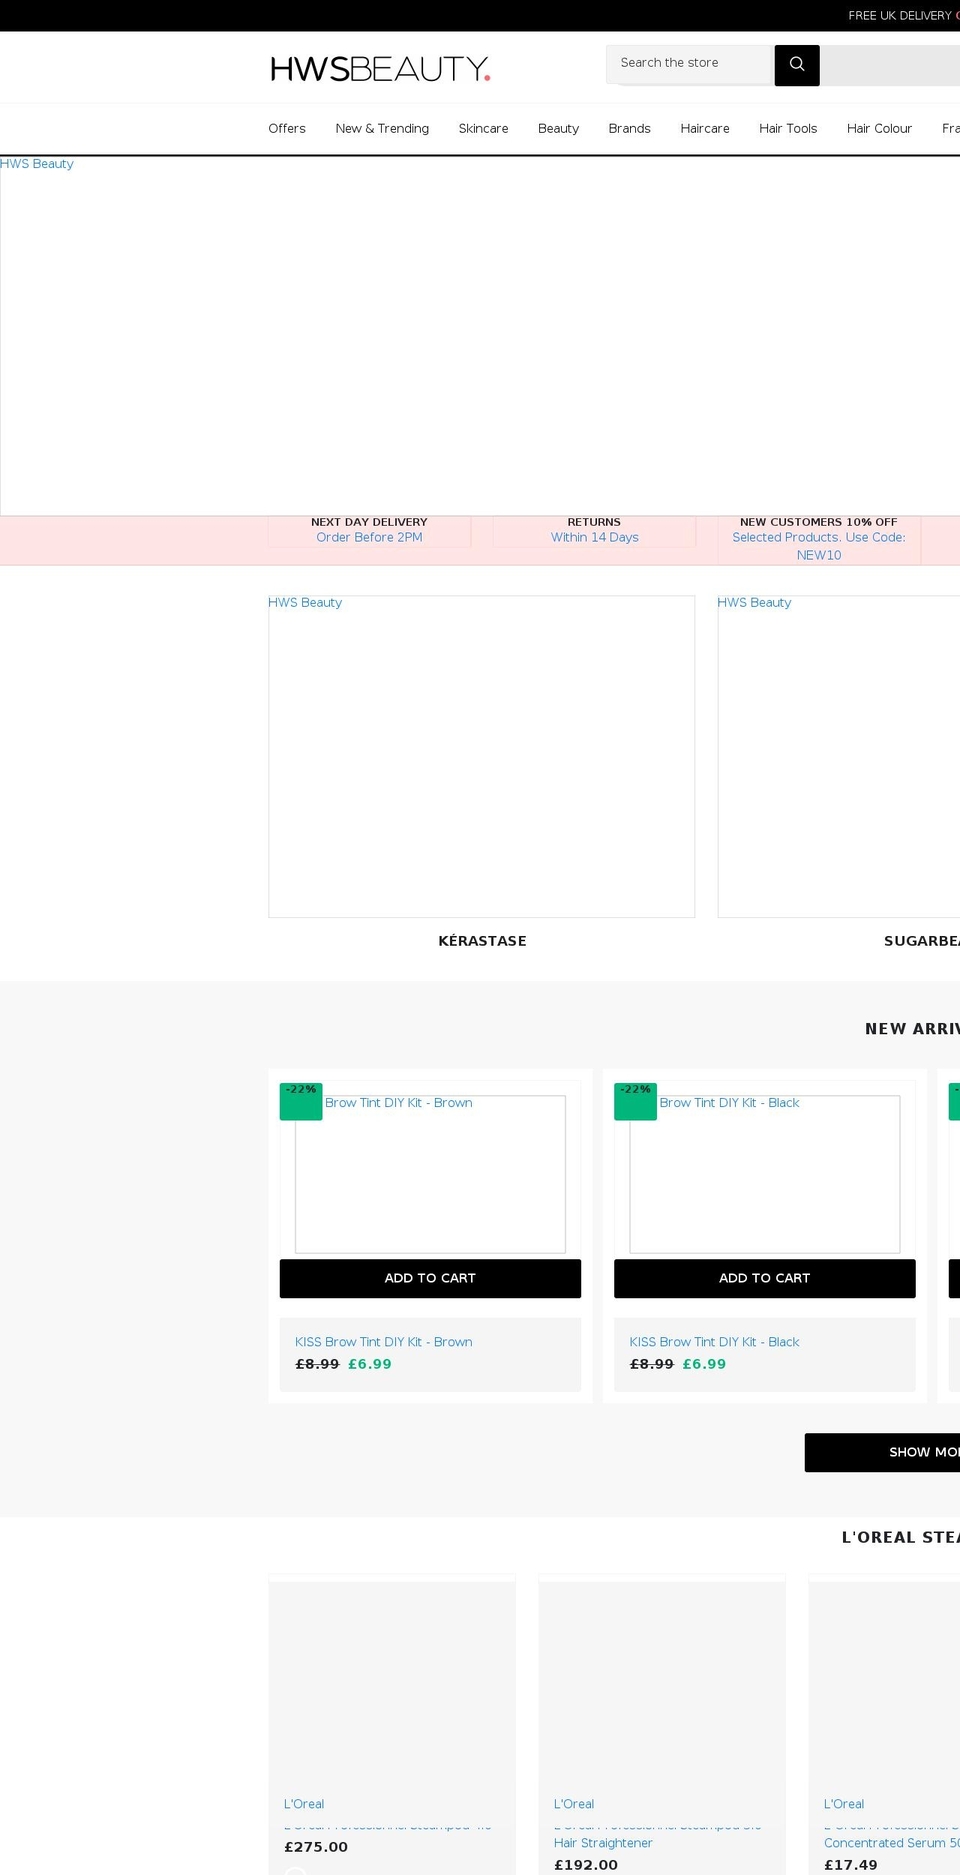Open the HWS Beauty logo homepage
Viewport: 960px width, 1875px height.
coord(380,68)
